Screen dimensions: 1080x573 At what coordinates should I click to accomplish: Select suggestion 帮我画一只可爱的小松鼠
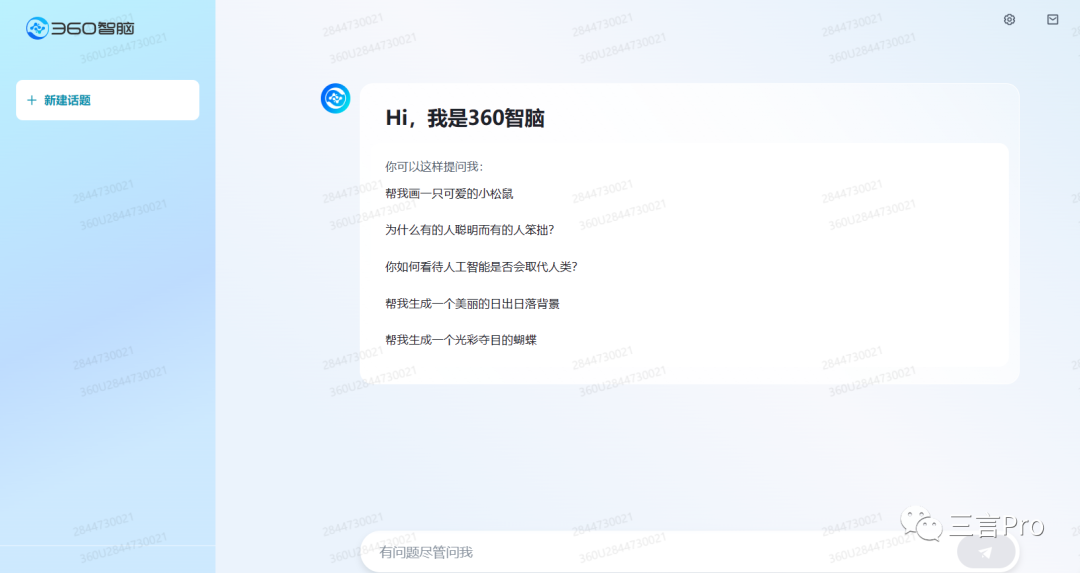pyautogui.click(x=449, y=194)
